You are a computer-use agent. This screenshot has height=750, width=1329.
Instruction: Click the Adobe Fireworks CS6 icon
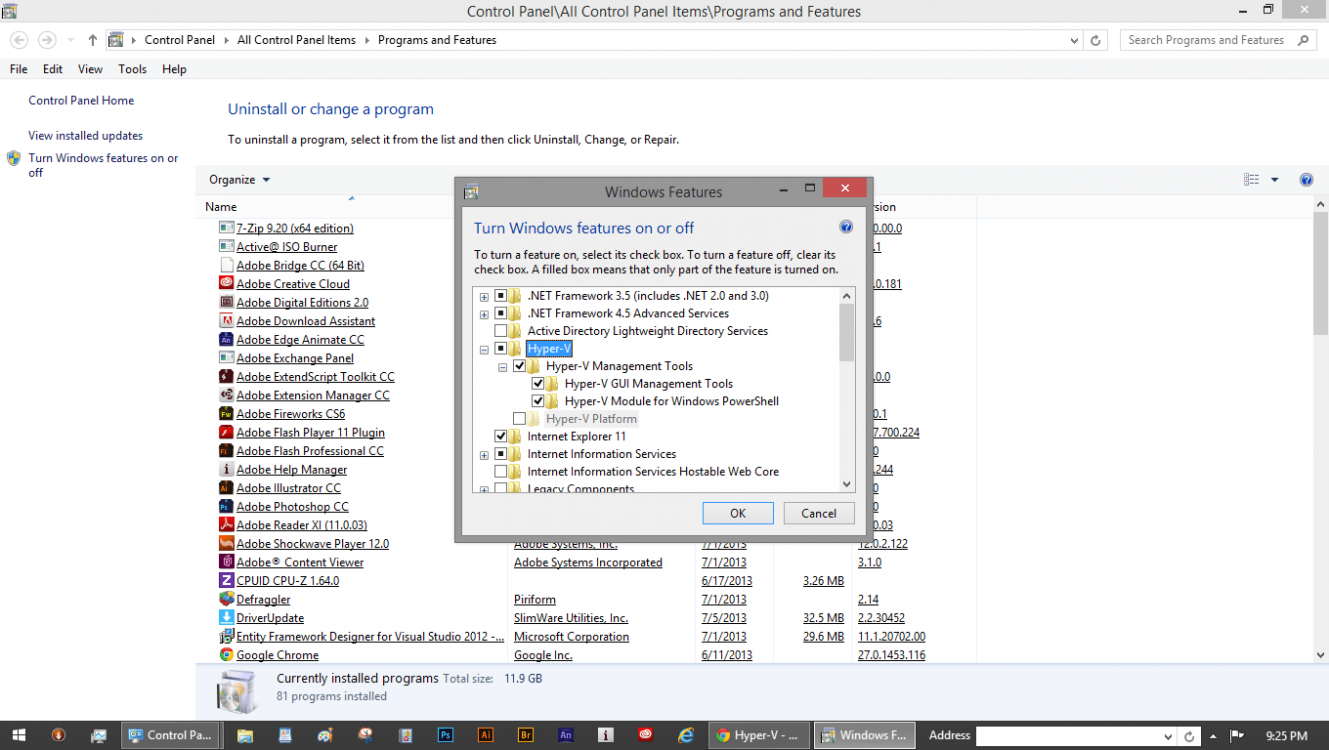tap(227, 413)
